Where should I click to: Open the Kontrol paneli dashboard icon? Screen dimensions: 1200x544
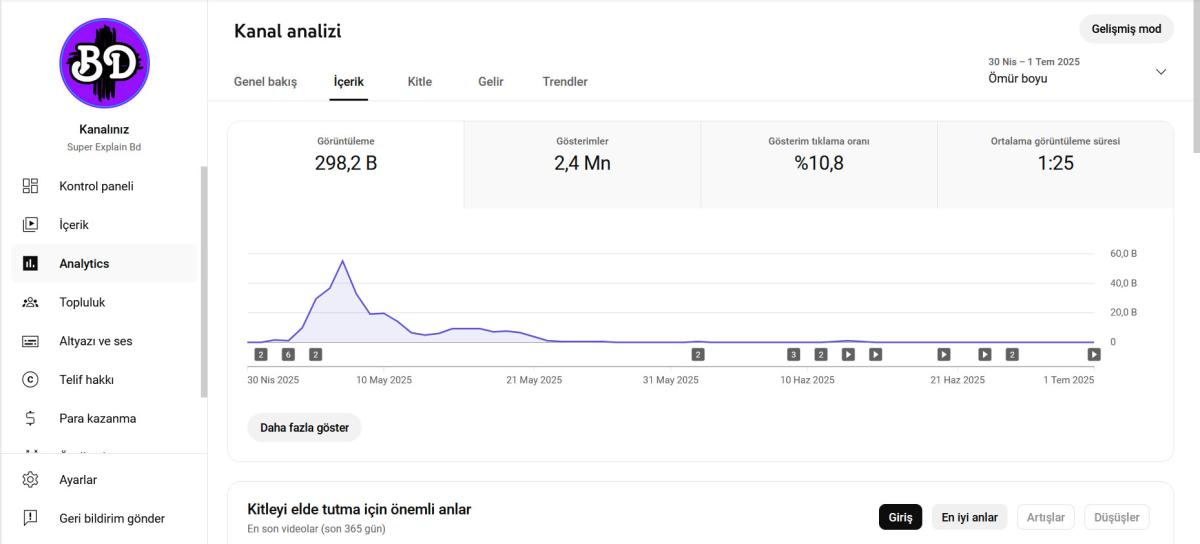coord(30,186)
